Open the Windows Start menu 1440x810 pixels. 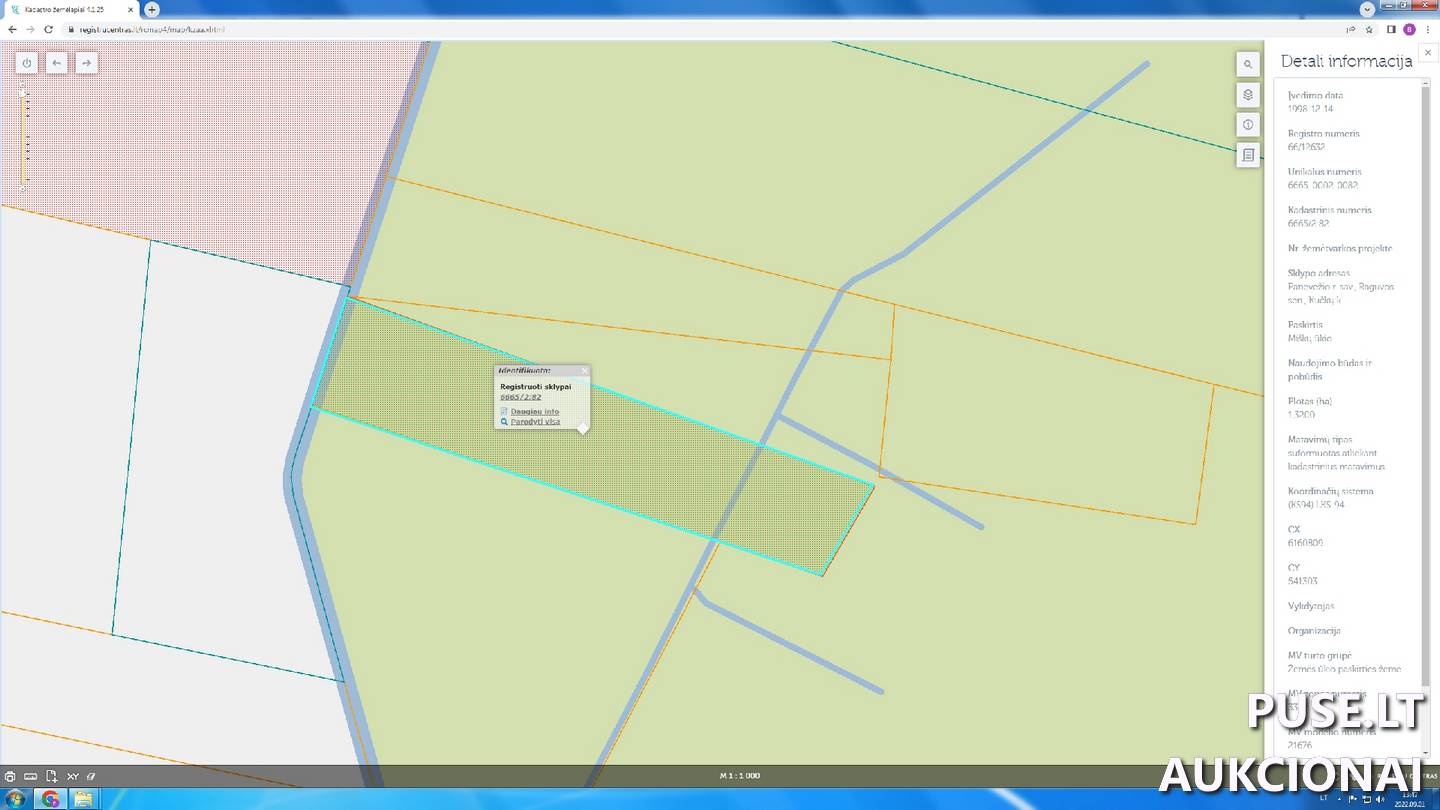[14, 799]
